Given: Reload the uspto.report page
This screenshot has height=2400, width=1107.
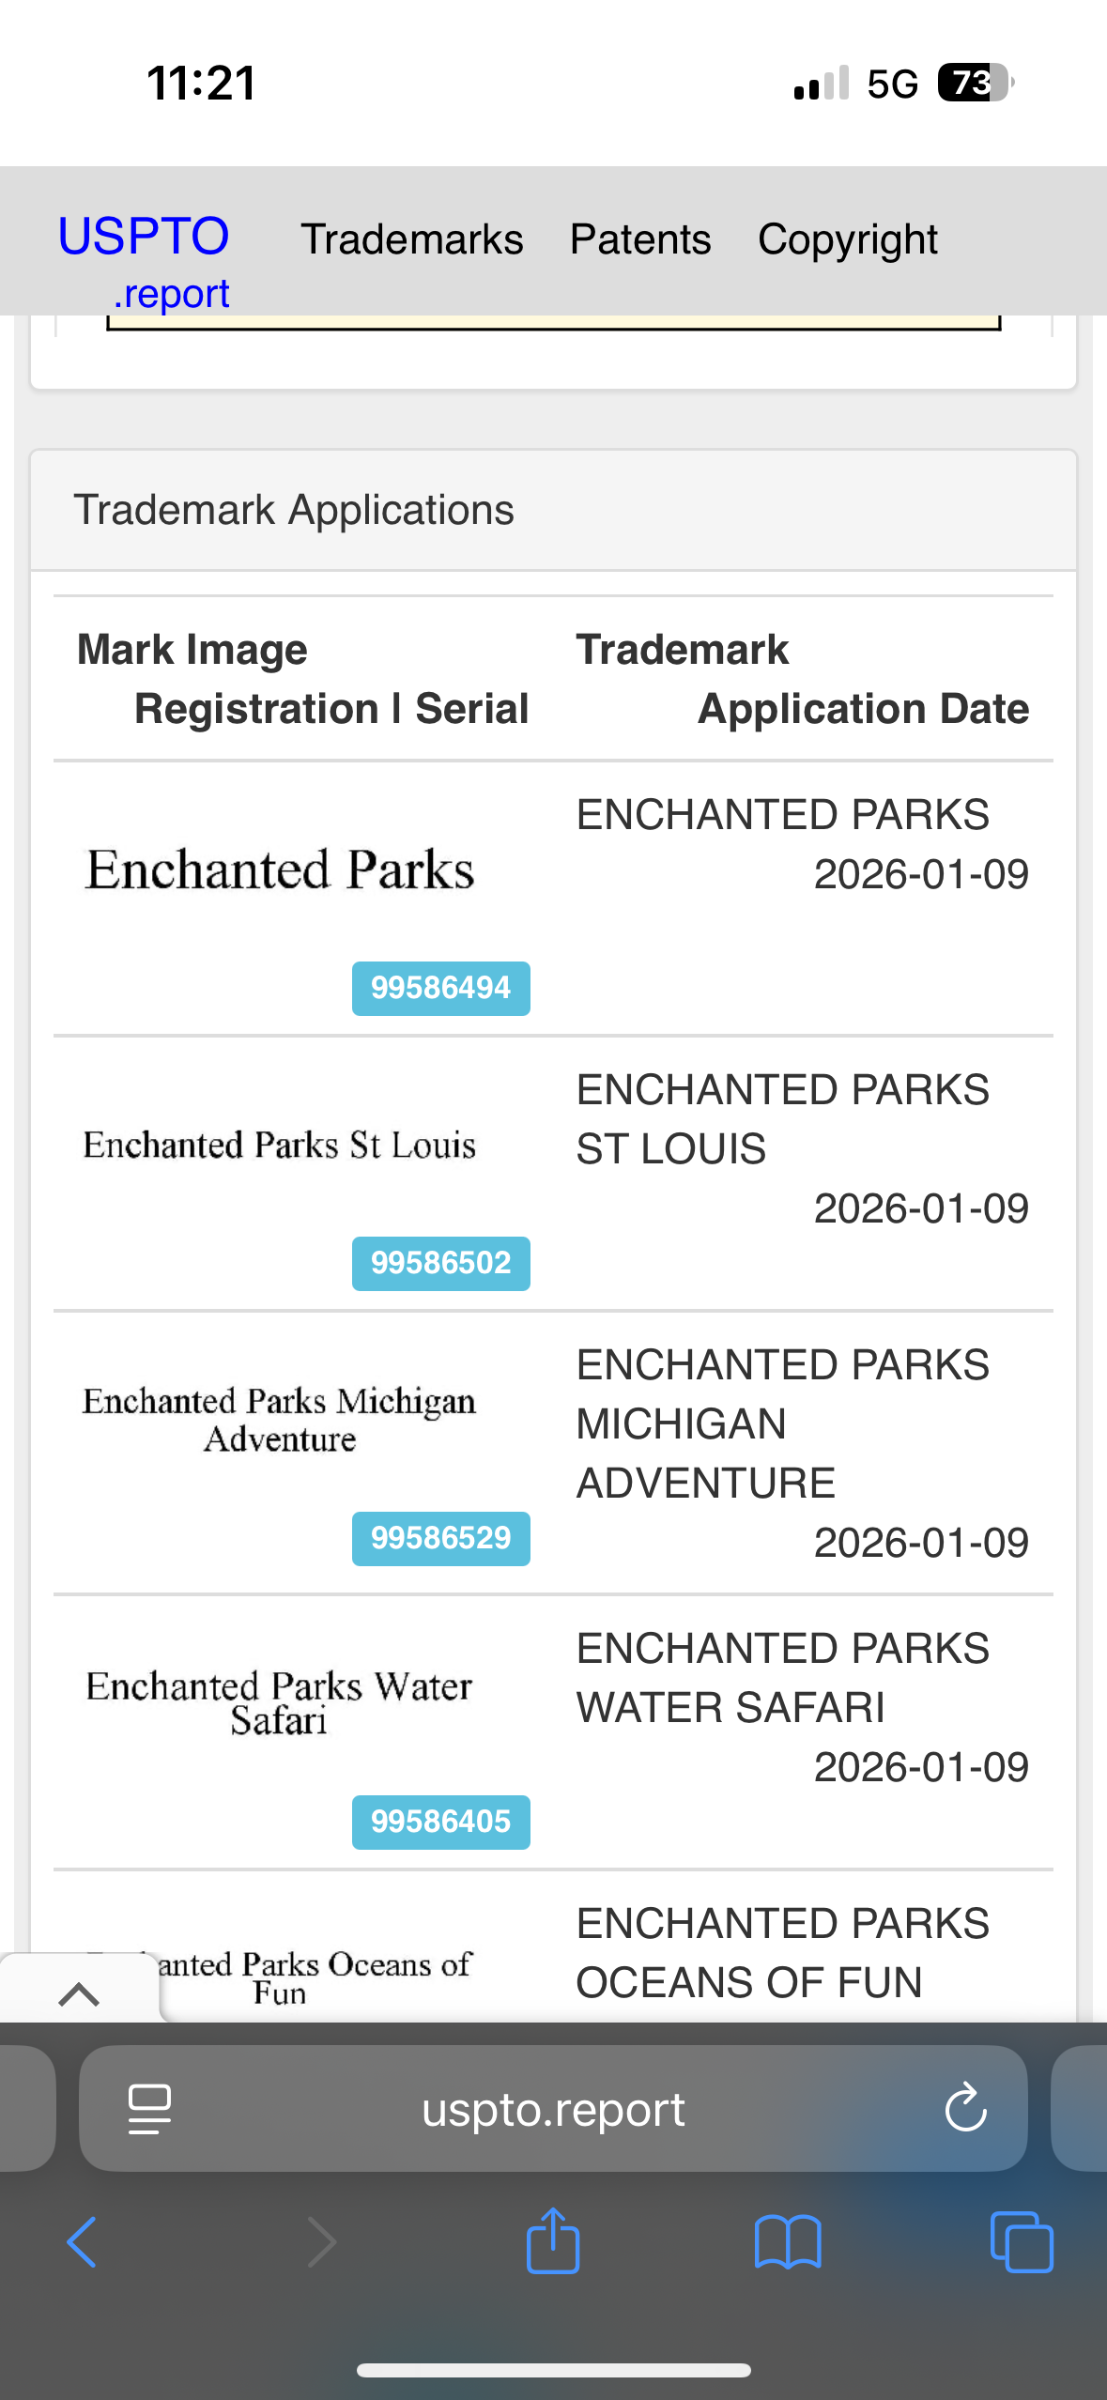Looking at the screenshot, I should tap(966, 2108).
